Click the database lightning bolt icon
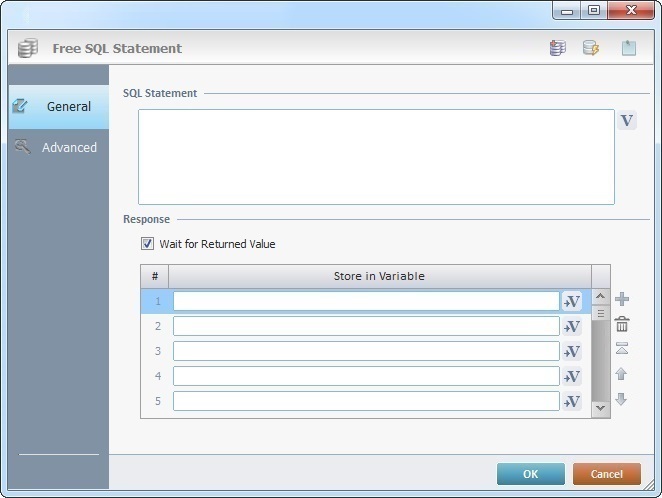662x498 pixels. pyautogui.click(x=591, y=48)
